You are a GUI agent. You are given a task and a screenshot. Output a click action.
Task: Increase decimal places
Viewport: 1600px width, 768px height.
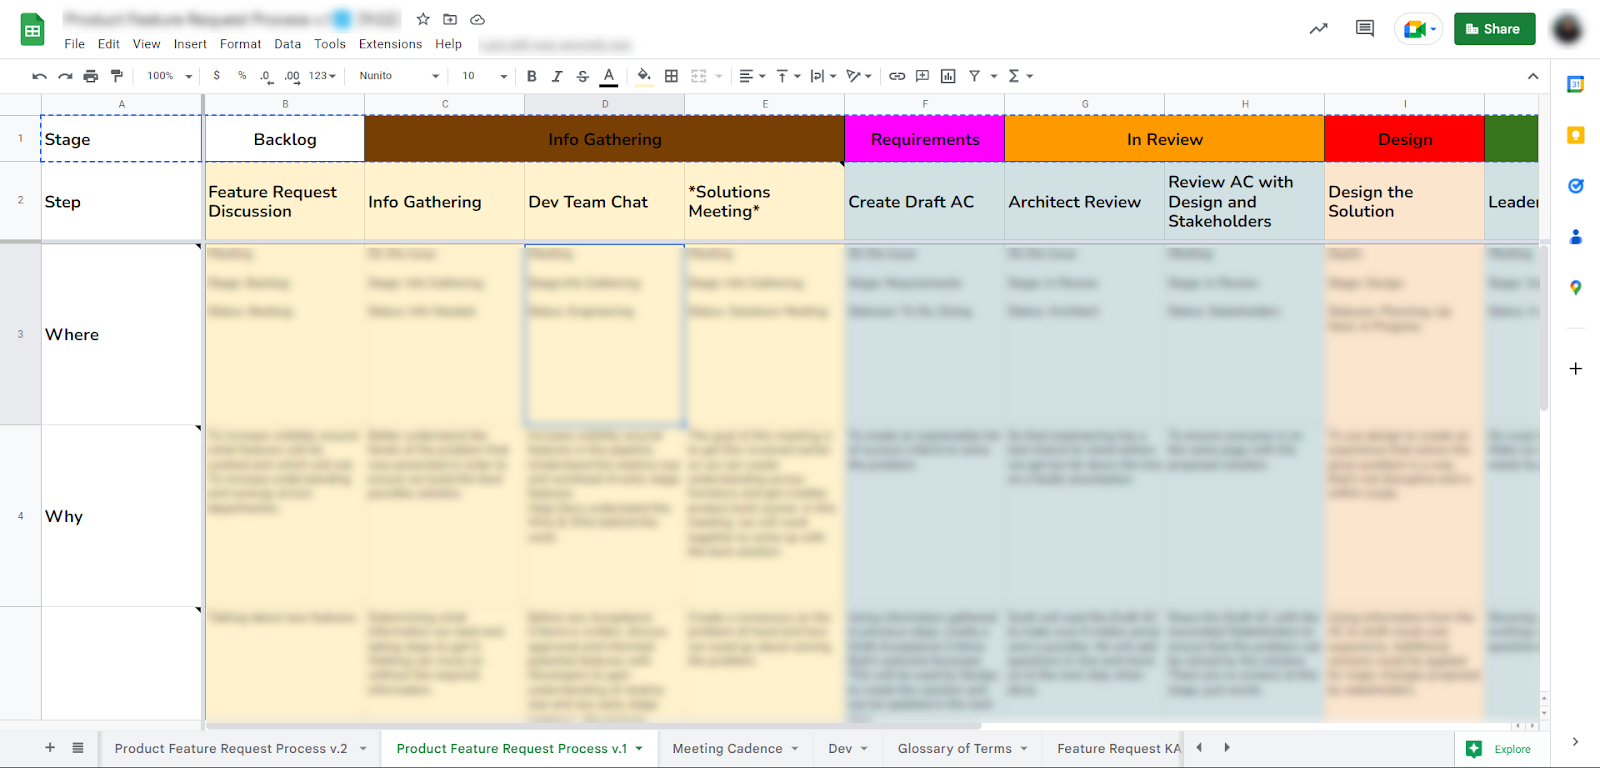[292, 76]
